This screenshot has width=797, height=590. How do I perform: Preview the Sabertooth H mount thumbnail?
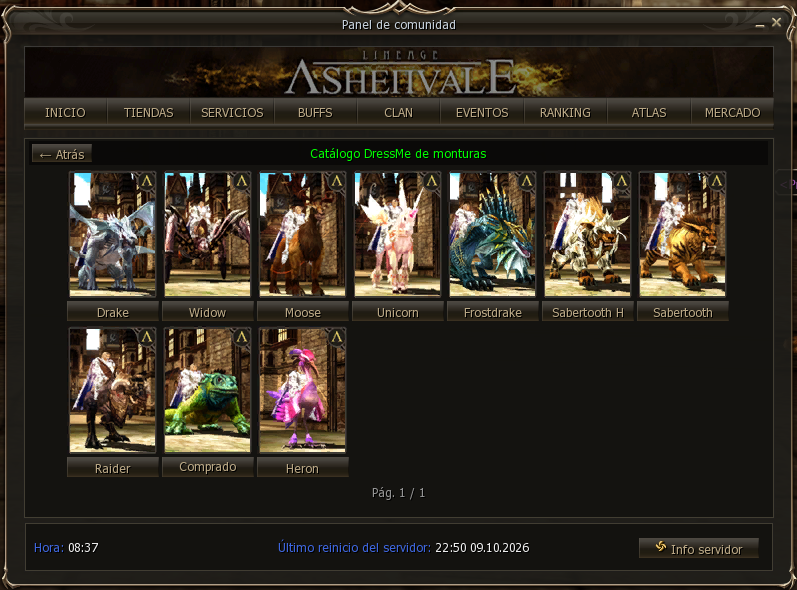pos(588,234)
